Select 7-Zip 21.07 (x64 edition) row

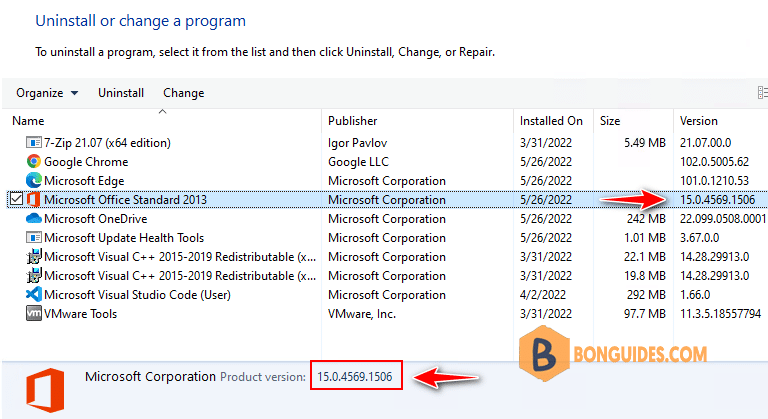(x=107, y=143)
